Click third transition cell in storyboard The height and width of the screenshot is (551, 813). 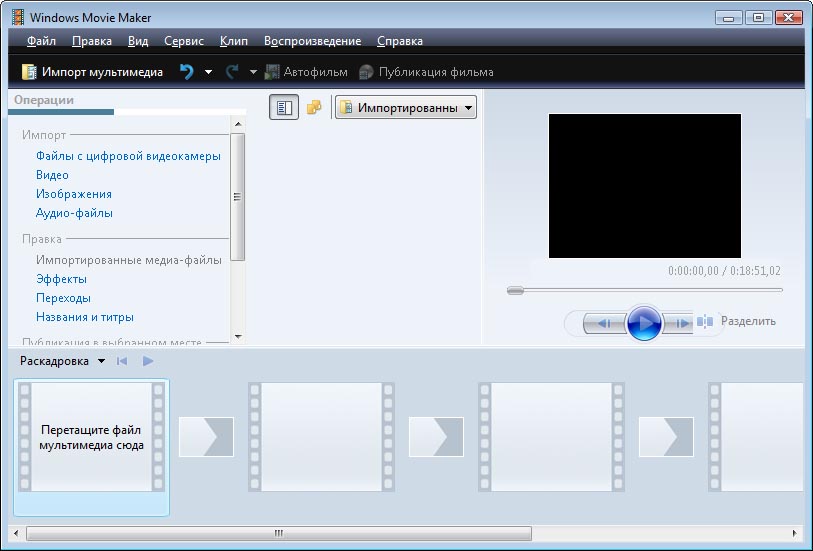666,437
